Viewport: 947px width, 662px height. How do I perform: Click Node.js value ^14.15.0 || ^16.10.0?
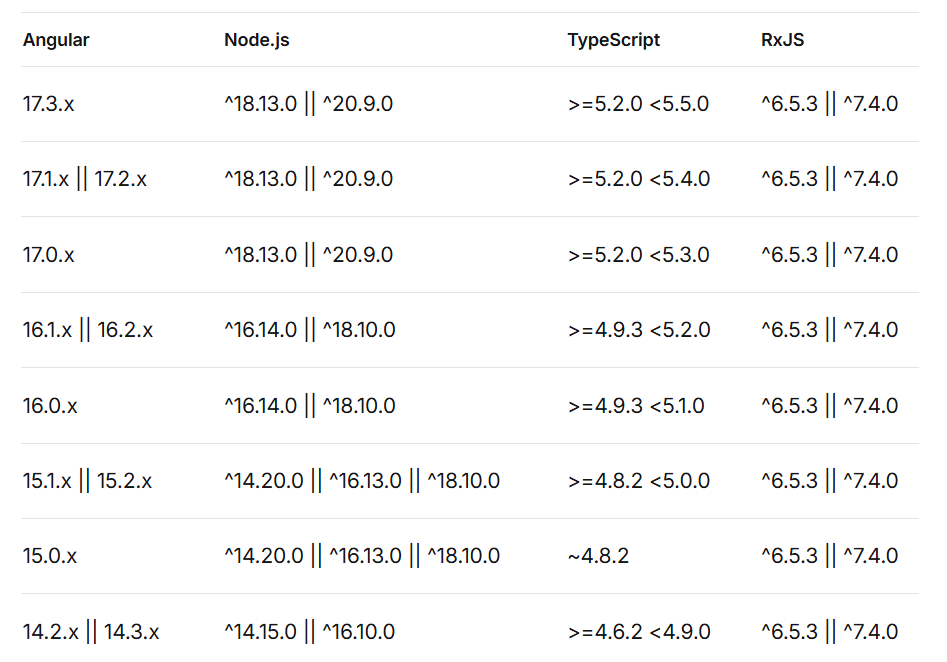tap(309, 632)
